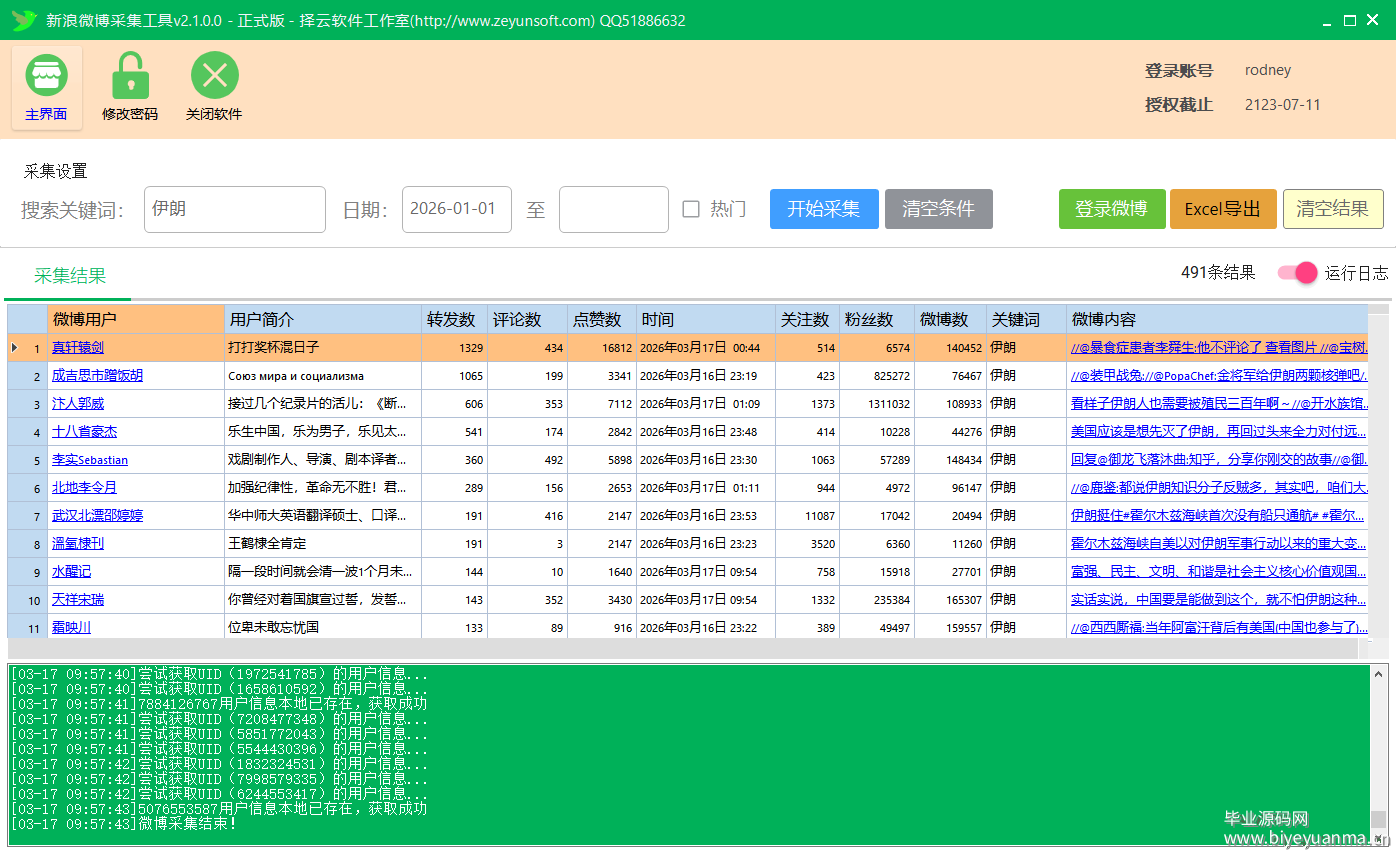Sort by 用户简介 column header

(x=323, y=320)
